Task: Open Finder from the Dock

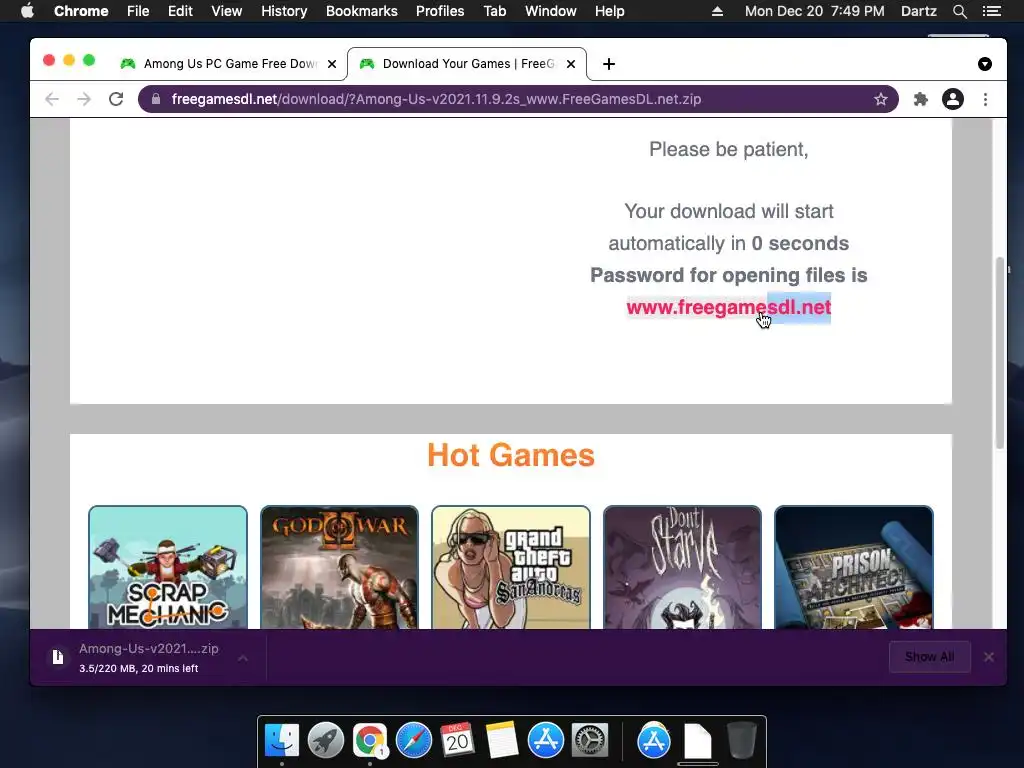Action: [282, 741]
